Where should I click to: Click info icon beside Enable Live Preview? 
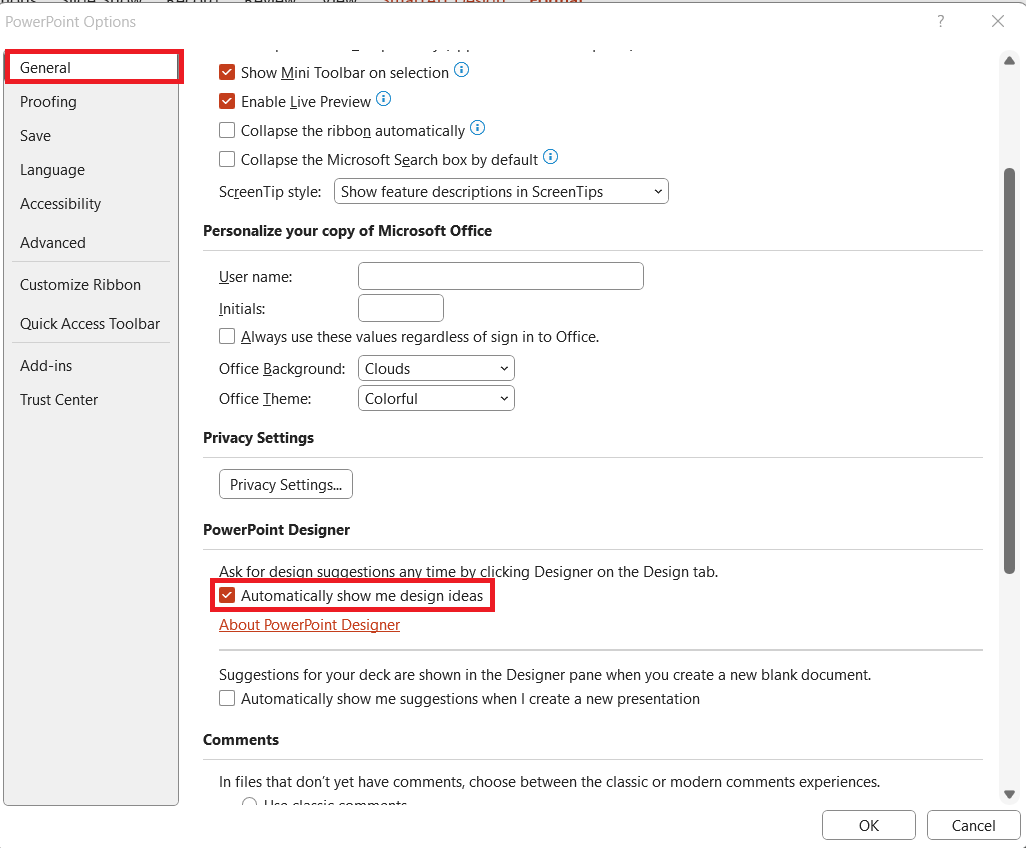click(x=383, y=99)
